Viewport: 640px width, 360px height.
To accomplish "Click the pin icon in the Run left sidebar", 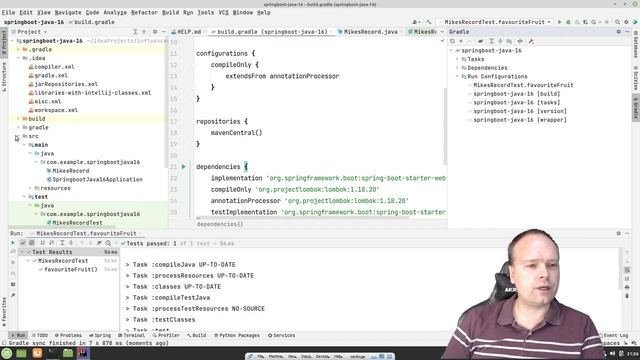I will [13, 295].
